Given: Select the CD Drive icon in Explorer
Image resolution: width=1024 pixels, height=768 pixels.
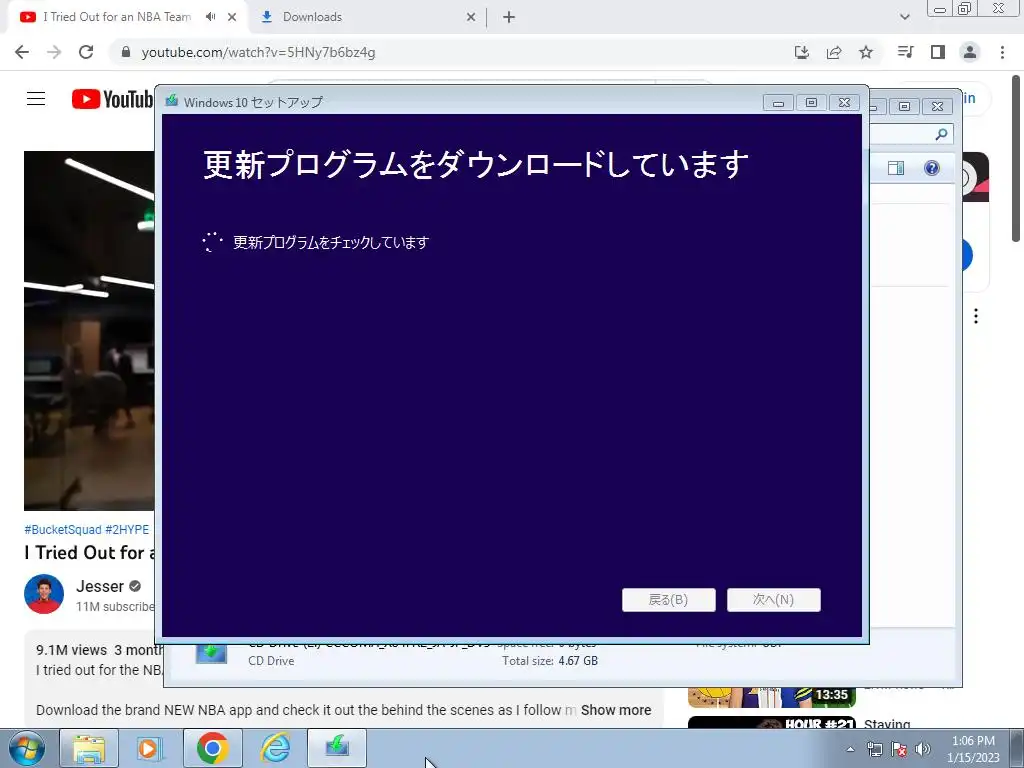Looking at the screenshot, I should (212, 653).
